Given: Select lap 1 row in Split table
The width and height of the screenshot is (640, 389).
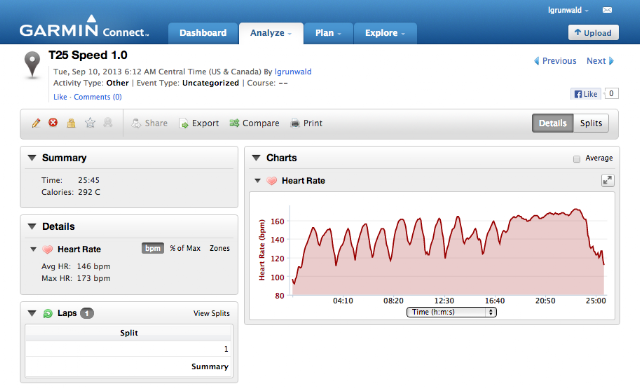Looking at the screenshot, I should point(129,349).
